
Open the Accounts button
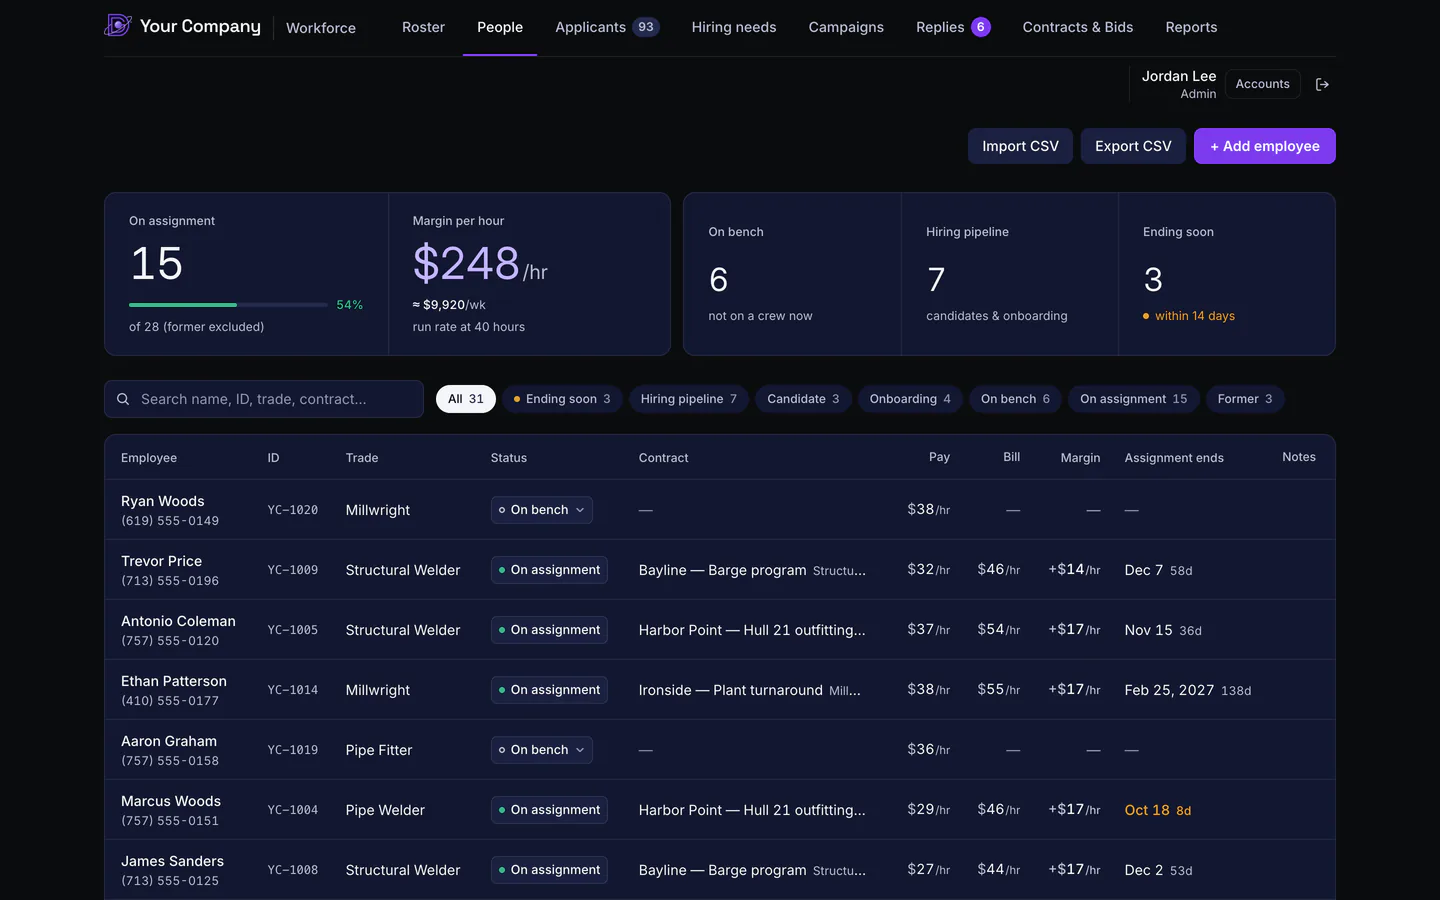1262,84
